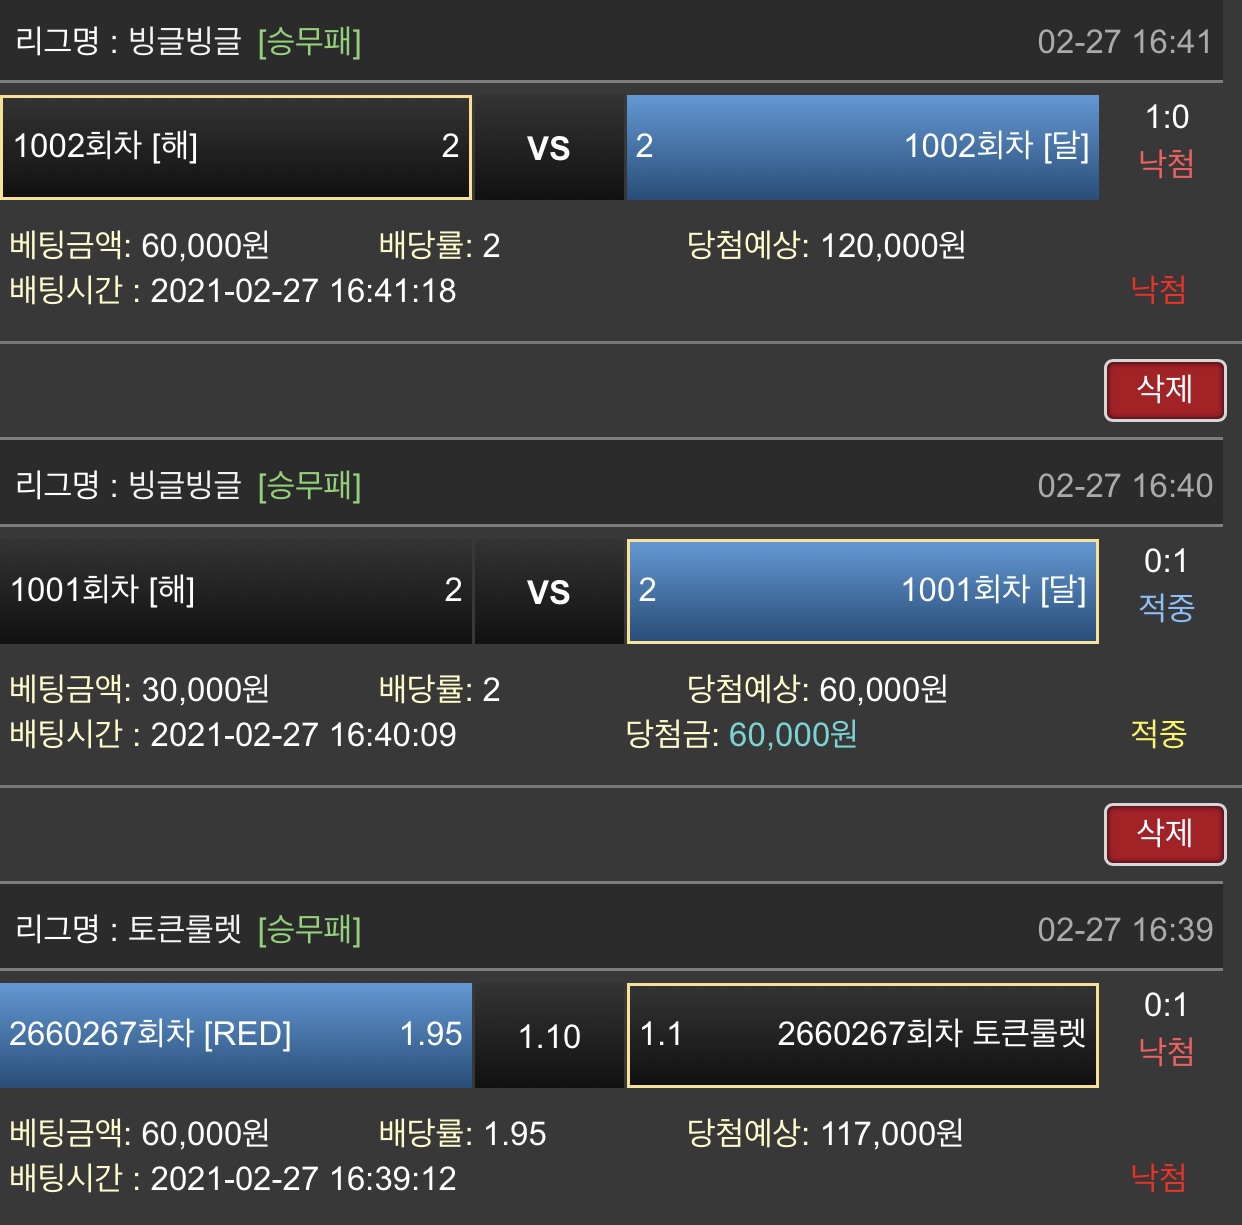Click the 빙글빙글 league header dated 02-27 16:41
Viewport: 1242px width, 1225px height.
click(188, 41)
